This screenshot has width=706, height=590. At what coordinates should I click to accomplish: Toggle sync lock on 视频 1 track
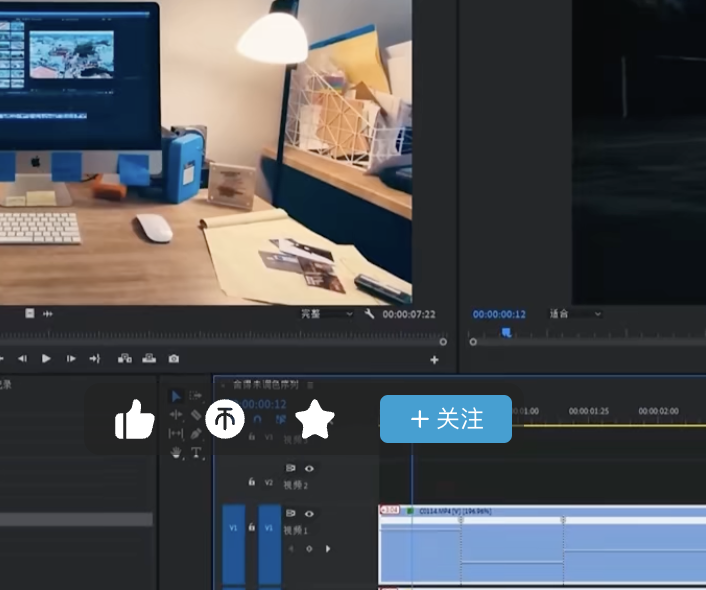[x=291, y=513]
